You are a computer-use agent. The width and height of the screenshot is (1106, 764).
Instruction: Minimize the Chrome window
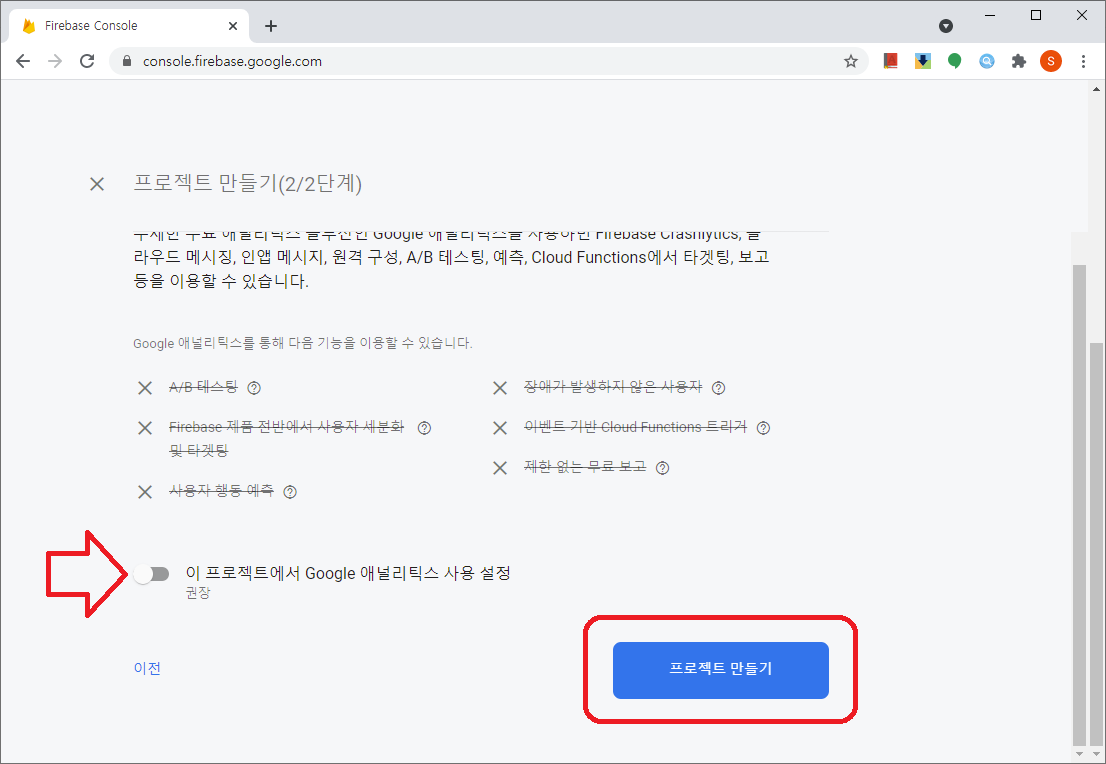[990, 16]
